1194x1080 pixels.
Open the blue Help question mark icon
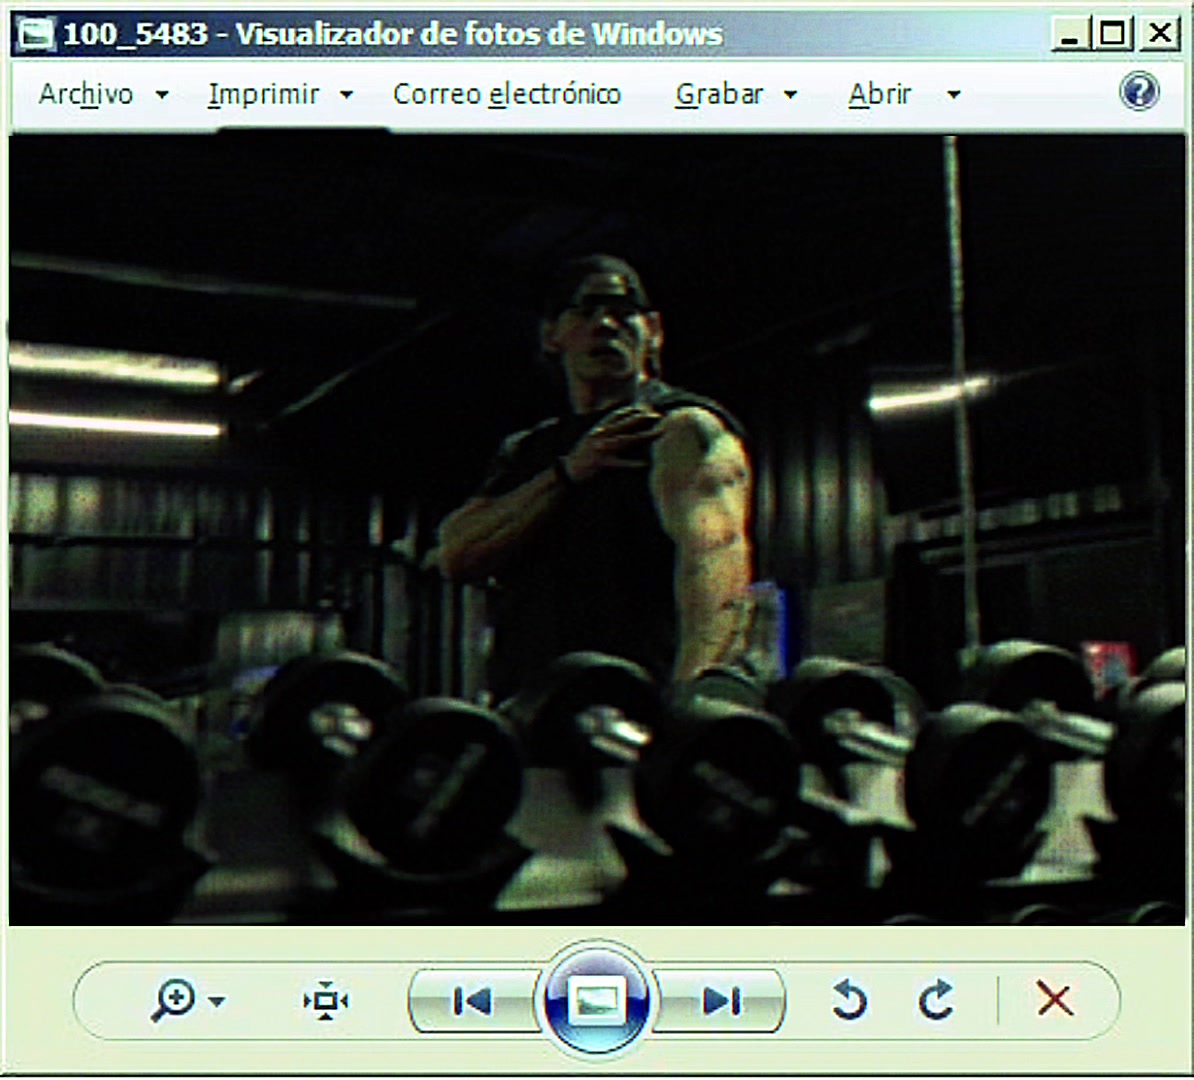(x=1139, y=92)
